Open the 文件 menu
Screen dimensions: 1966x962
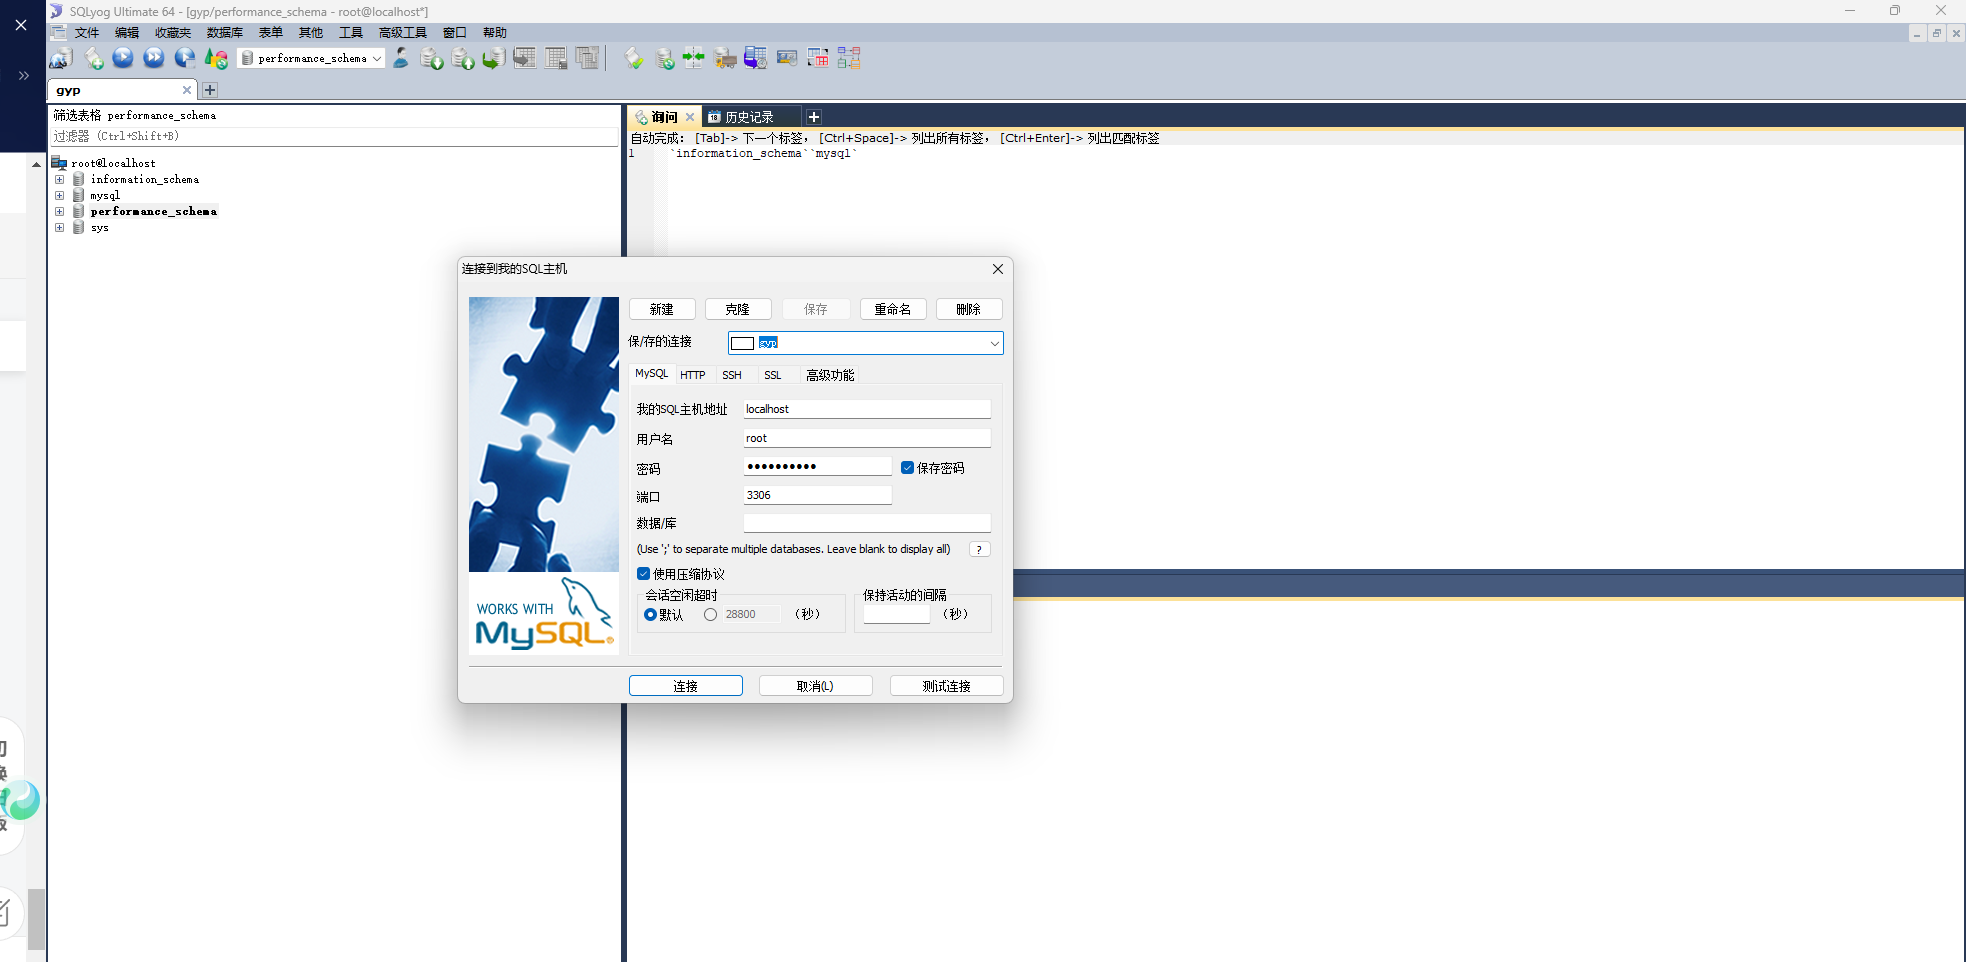tap(87, 33)
